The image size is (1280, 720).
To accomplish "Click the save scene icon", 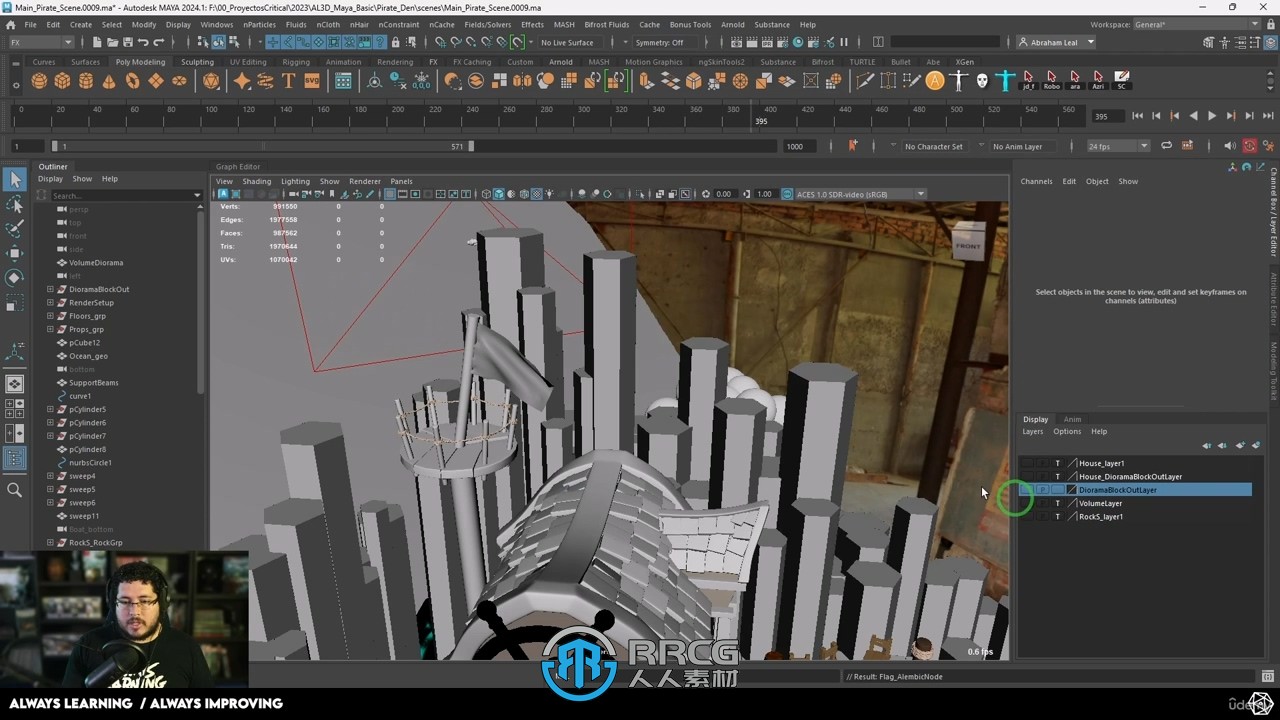I will coord(126,42).
